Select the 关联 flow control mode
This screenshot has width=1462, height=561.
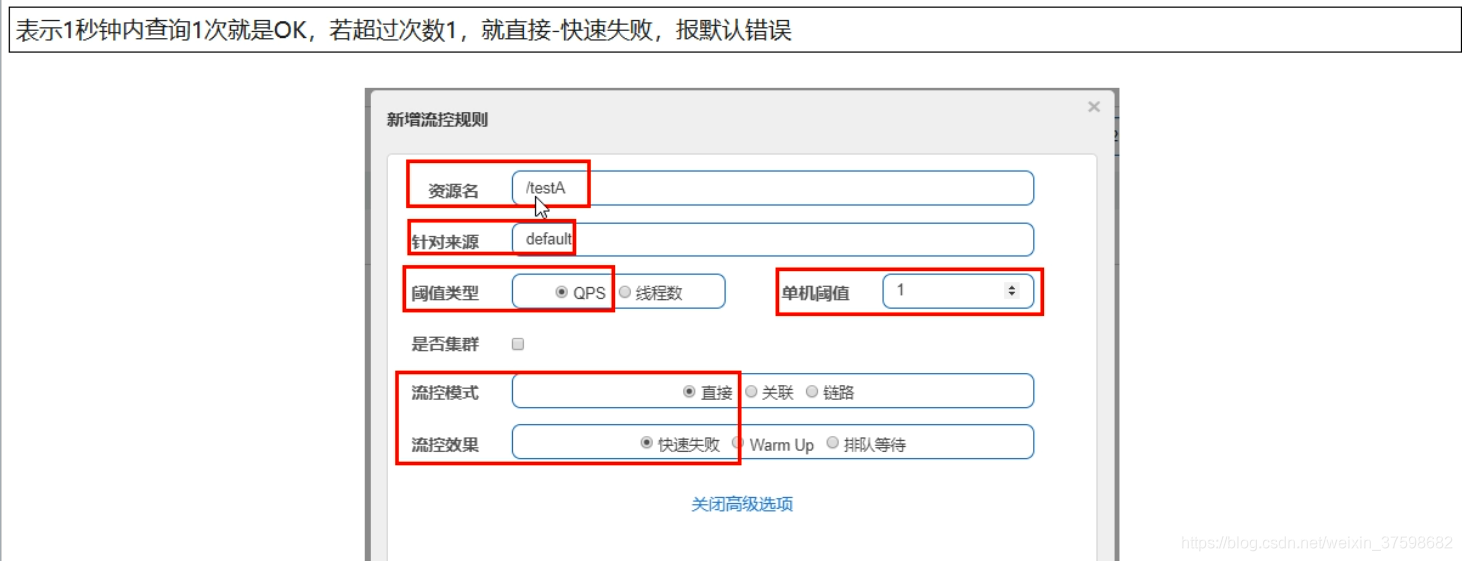751,392
